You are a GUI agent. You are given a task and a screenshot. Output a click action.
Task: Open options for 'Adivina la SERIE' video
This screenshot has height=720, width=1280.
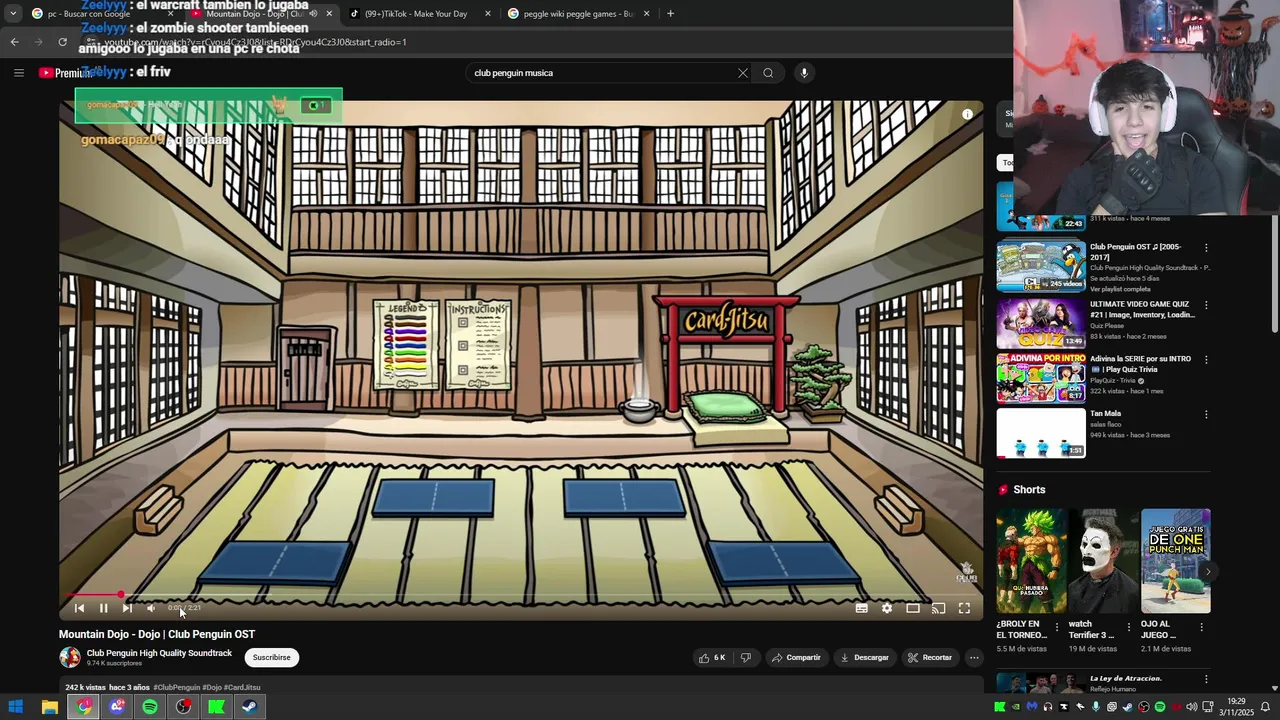pos(1206,360)
